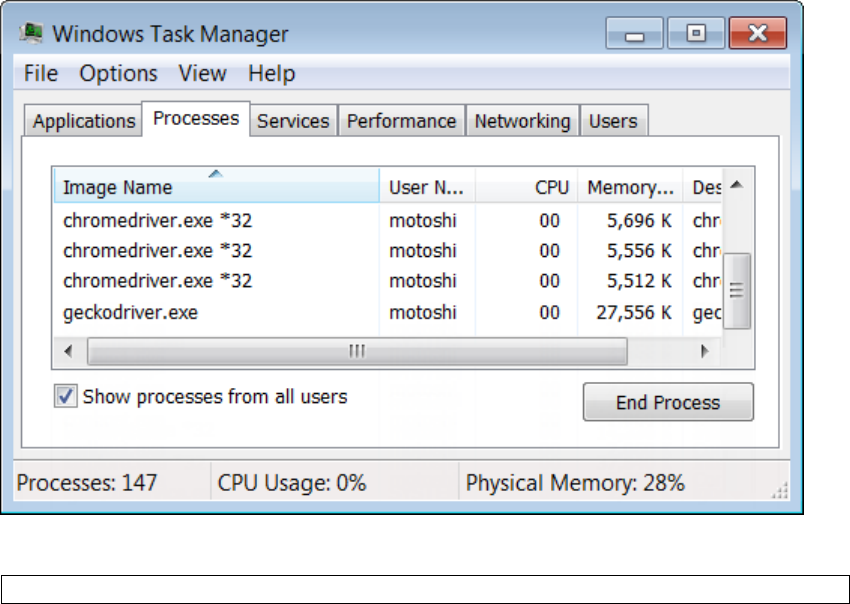Sort by the Memory column header
This screenshot has width=850, height=604.
point(630,187)
